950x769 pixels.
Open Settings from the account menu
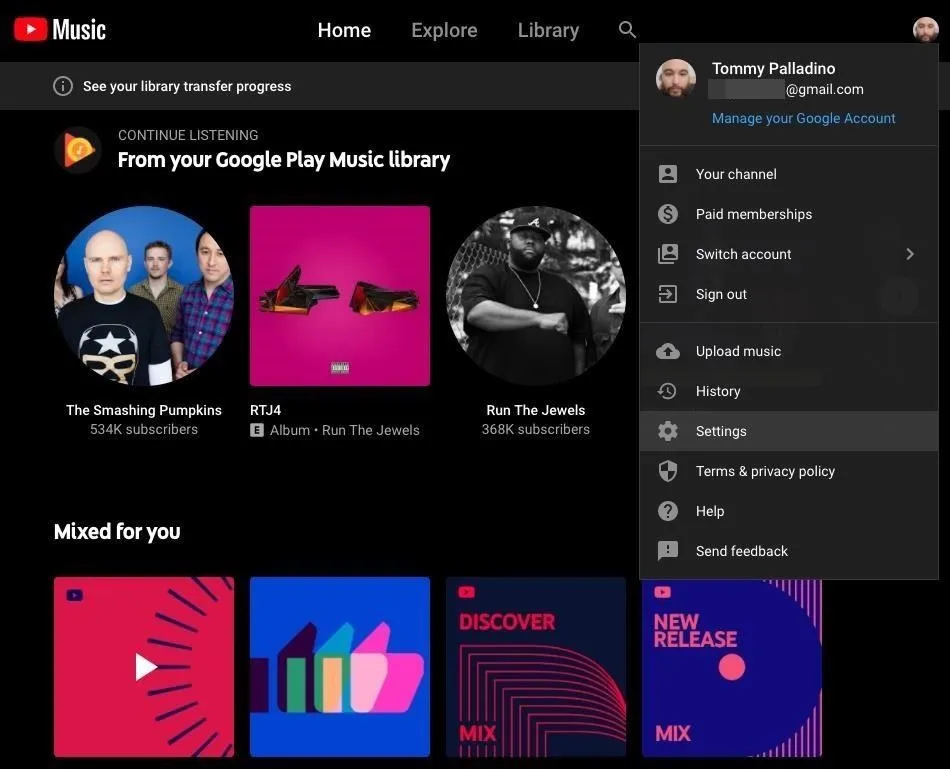[789, 431]
